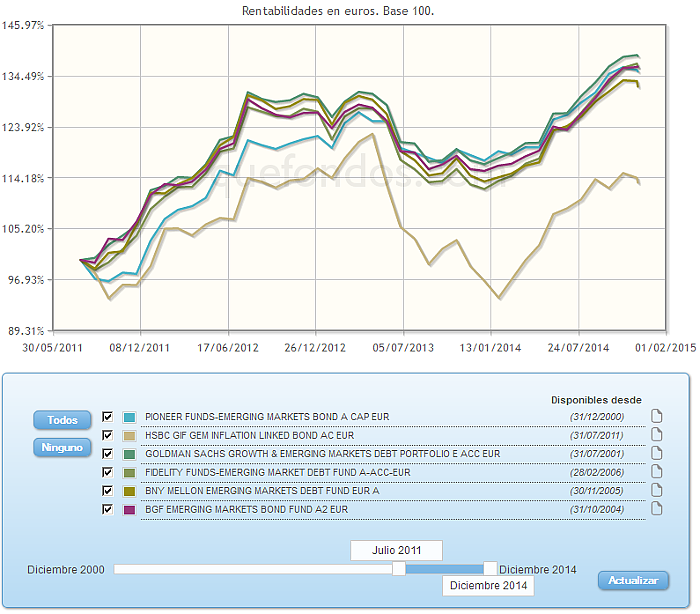This screenshot has height=614, width=700.
Task: Click chart title Rentabilidades en euros. Base 100.
Action: coord(338,11)
